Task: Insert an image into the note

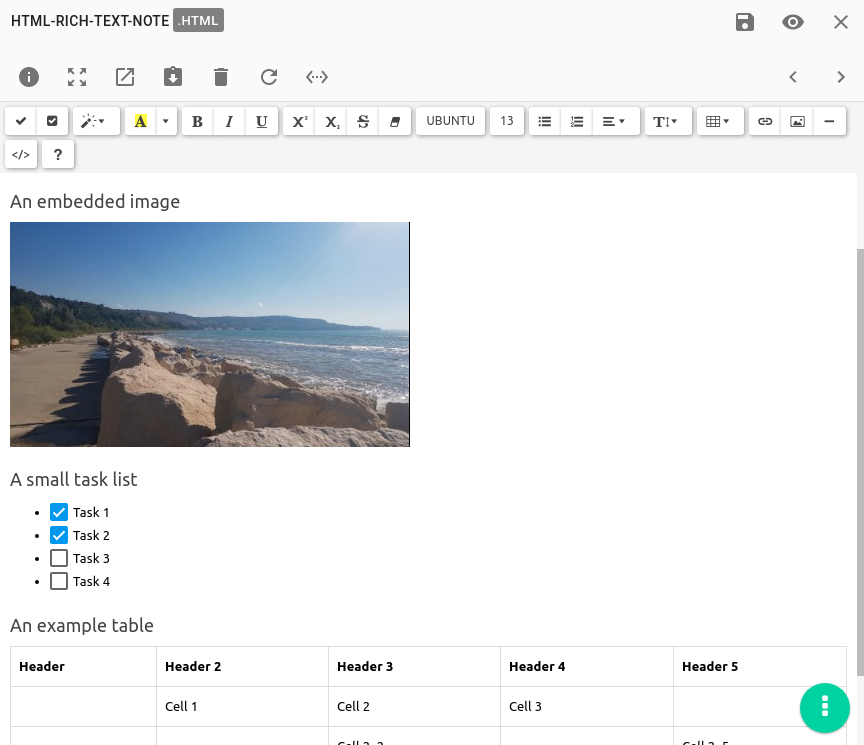Action: click(797, 121)
